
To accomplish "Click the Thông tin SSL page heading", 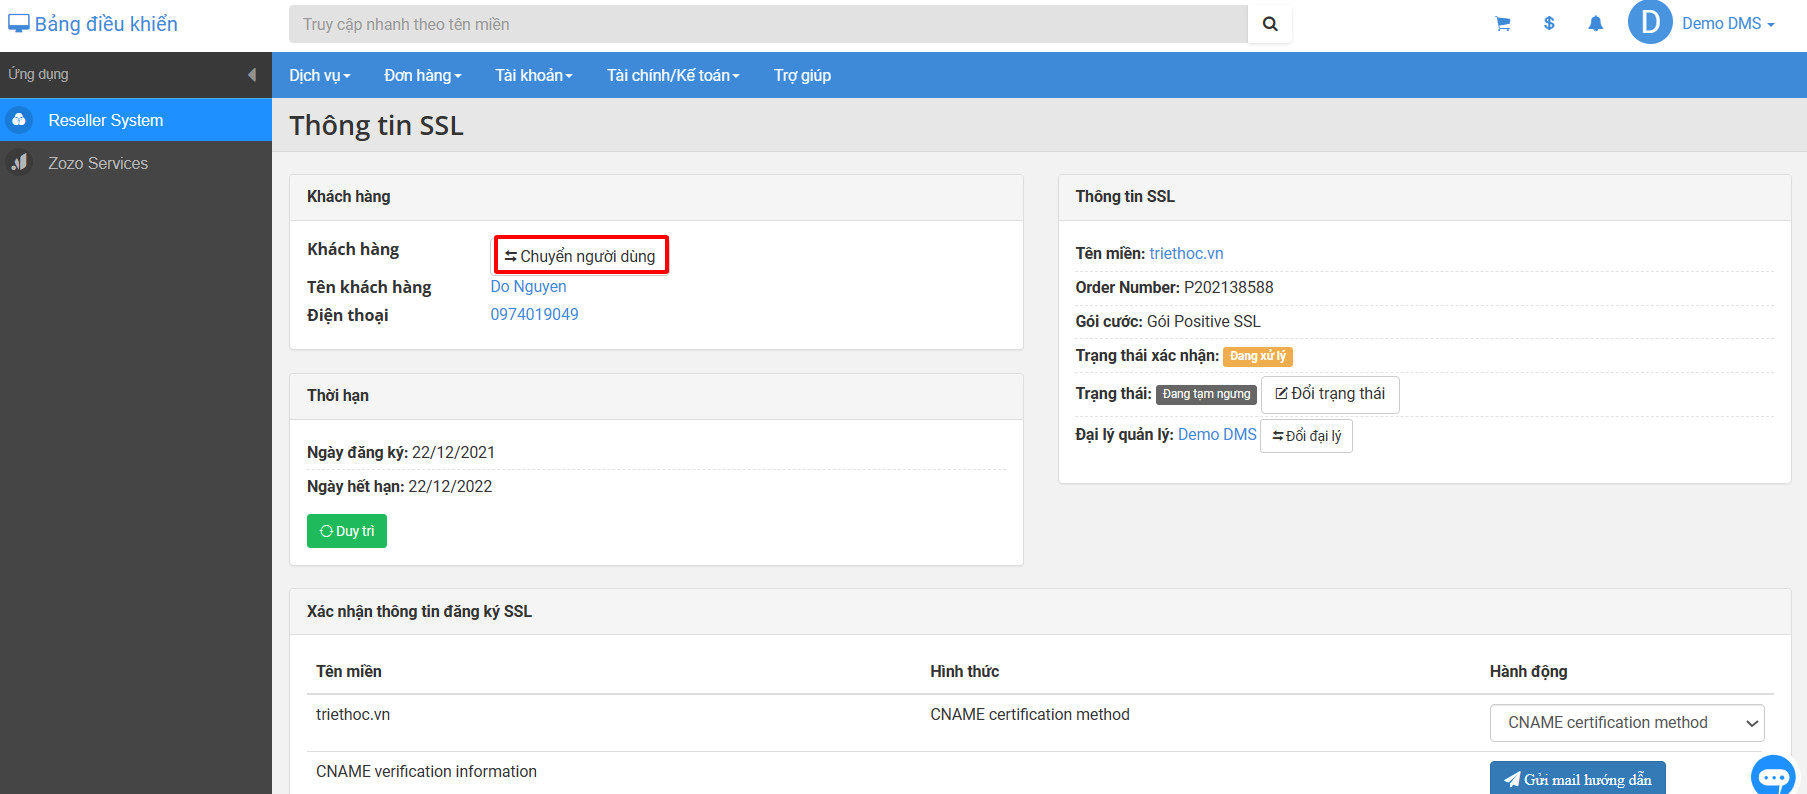I will coord(376,125).
